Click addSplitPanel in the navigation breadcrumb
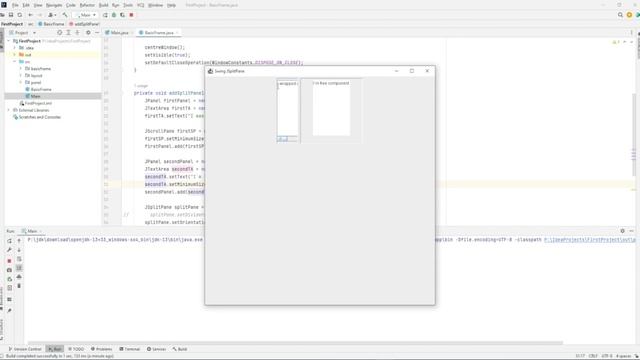The width and height of the screenshot is (640, 360). 84,24
